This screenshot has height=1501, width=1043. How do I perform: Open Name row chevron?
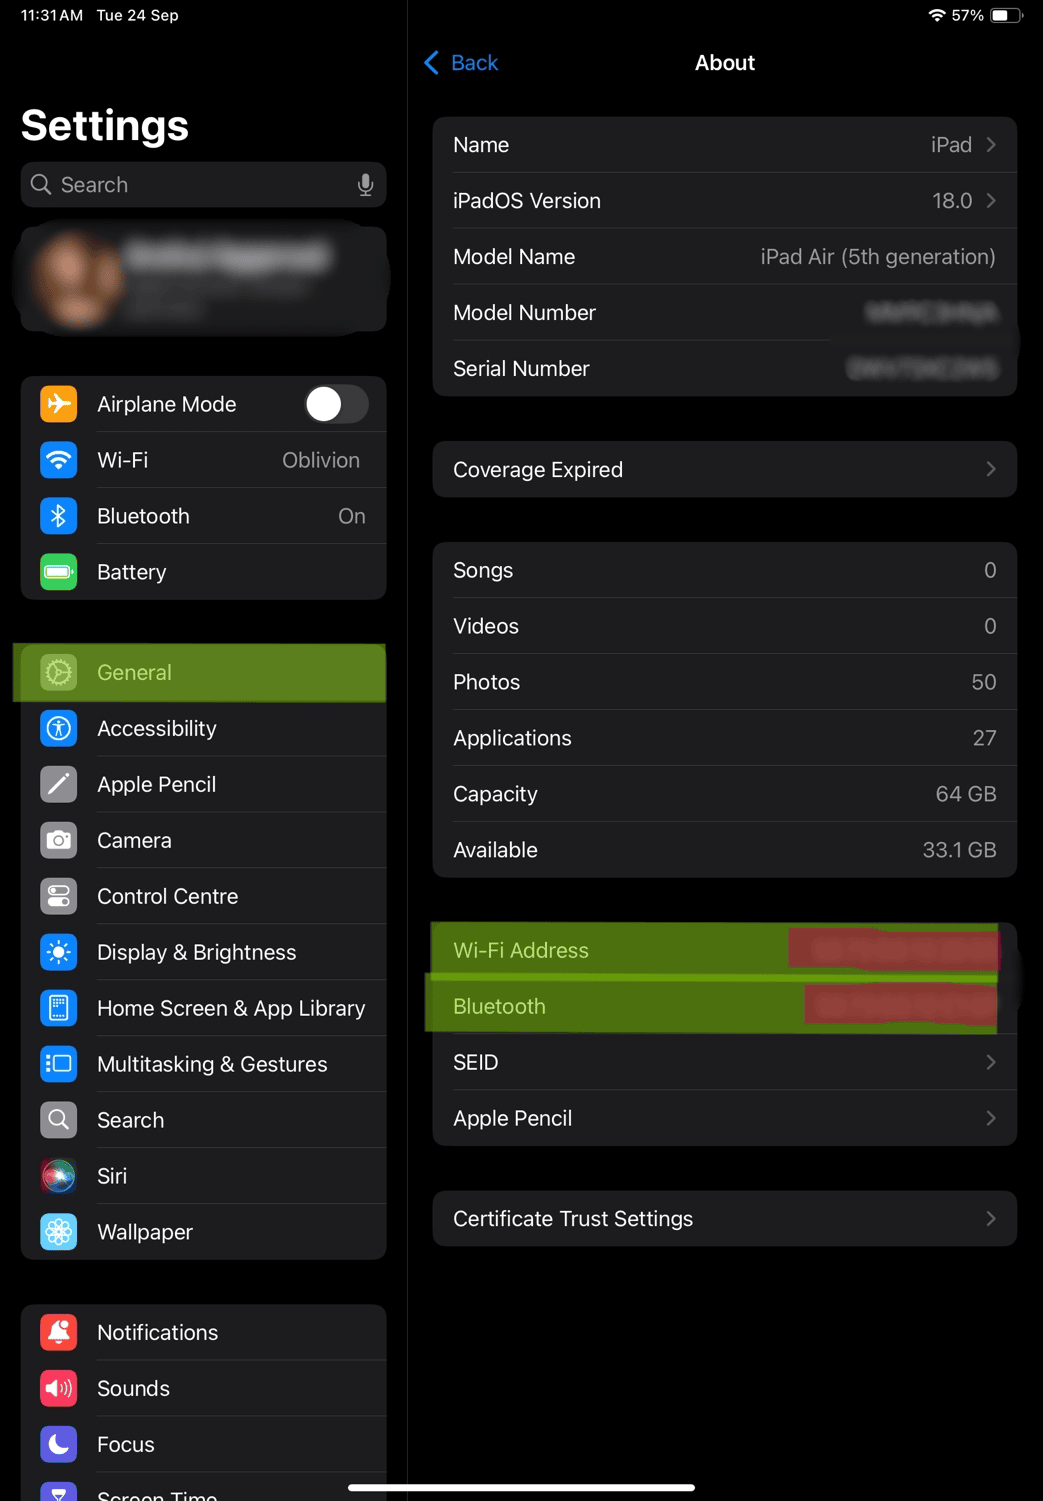coord(991,145)
